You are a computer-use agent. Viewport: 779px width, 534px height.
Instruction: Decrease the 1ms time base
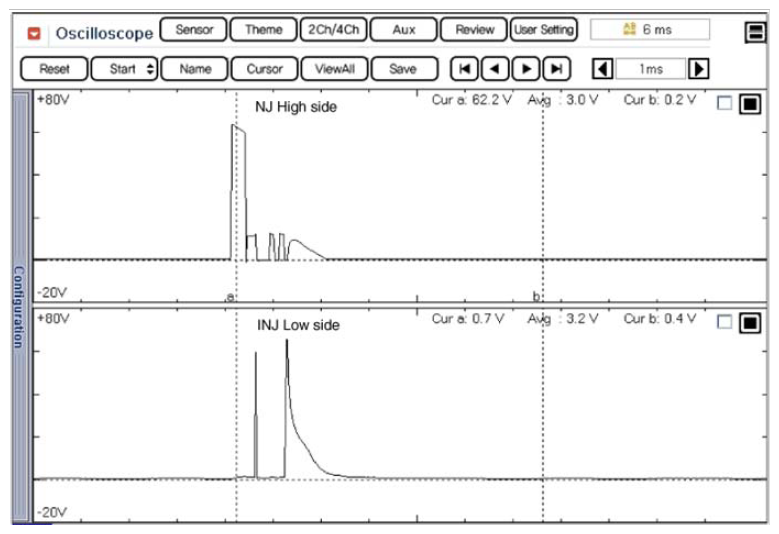coord(603,69)
